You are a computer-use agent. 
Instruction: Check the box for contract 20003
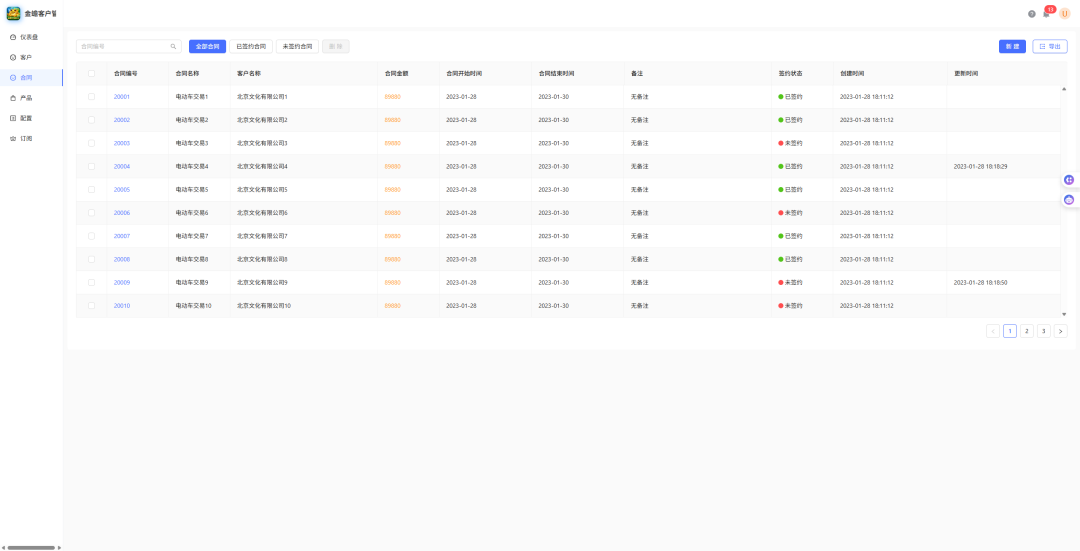pyautogui.click(x=92, y=143)
